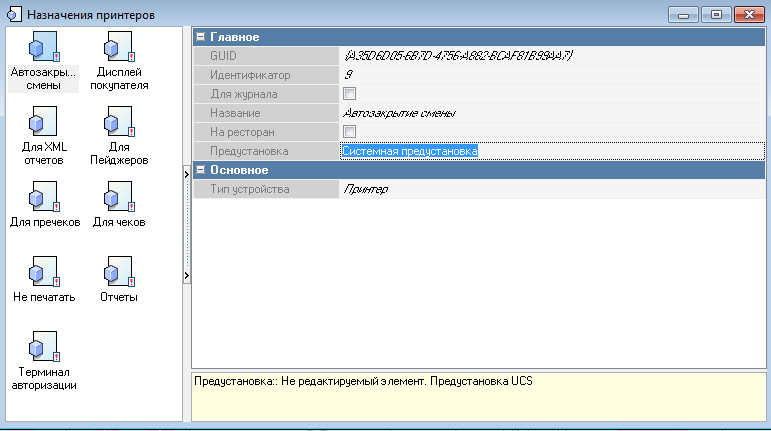Pick the Не печатать icon
Screen dimensions: 771x431
pyautogui.click(x=44, y=273)
